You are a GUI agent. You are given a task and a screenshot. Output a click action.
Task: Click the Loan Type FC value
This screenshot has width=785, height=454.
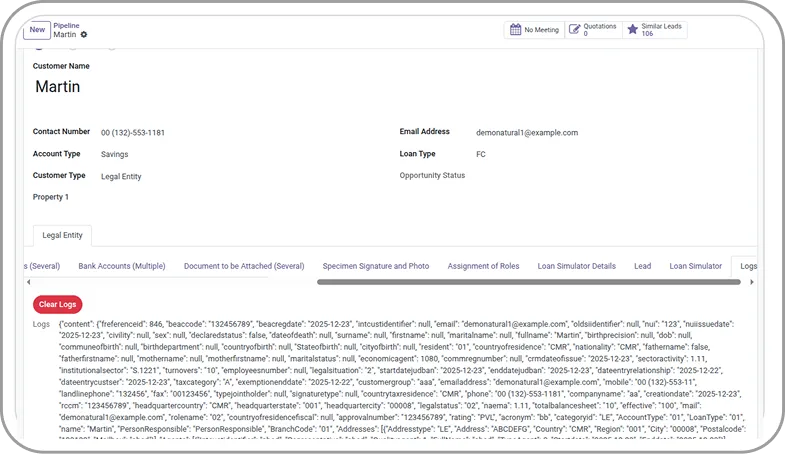[x=481, y=154]
